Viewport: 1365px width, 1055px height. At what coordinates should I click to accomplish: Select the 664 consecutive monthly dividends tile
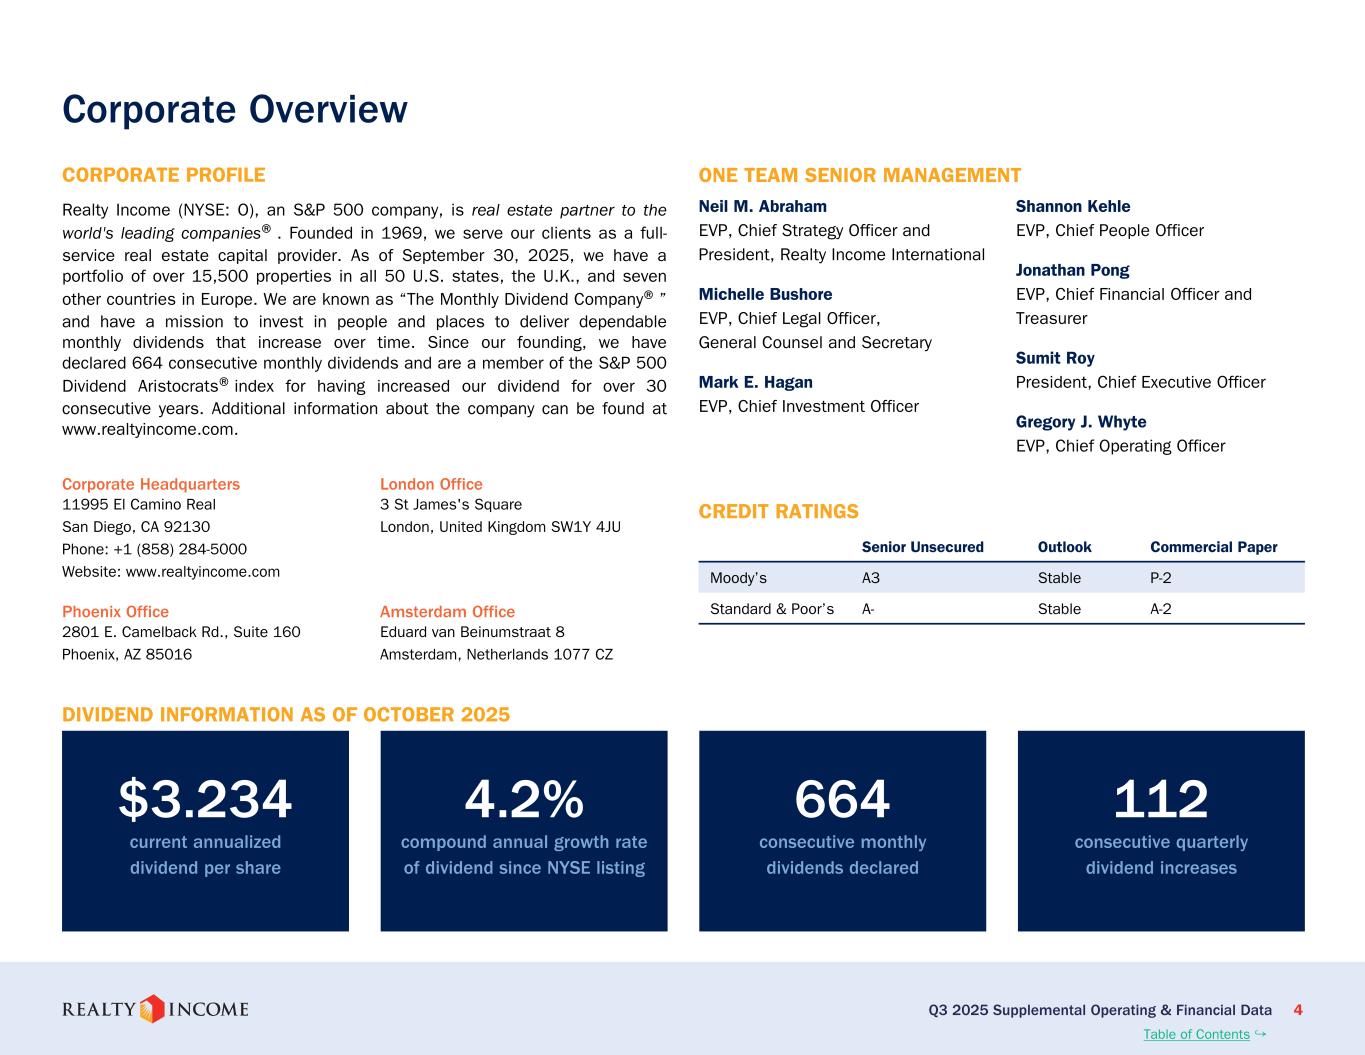(842, 830)
